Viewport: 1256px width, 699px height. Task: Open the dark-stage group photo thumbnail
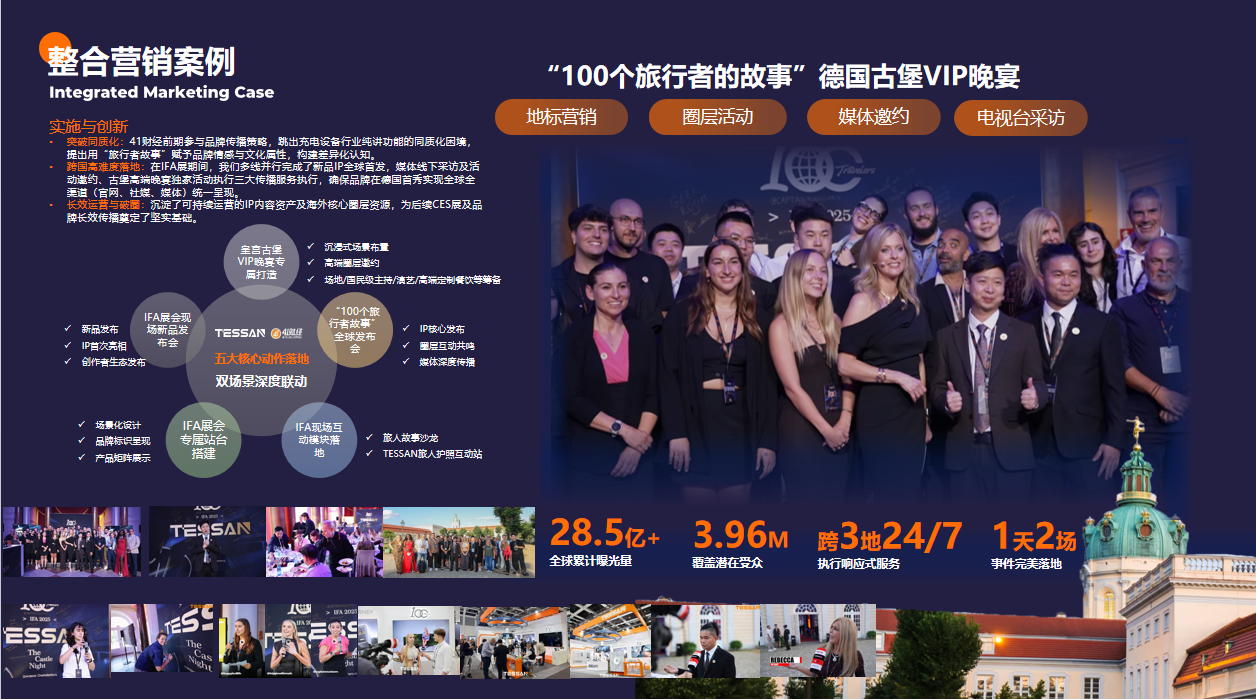coord(71,541)
